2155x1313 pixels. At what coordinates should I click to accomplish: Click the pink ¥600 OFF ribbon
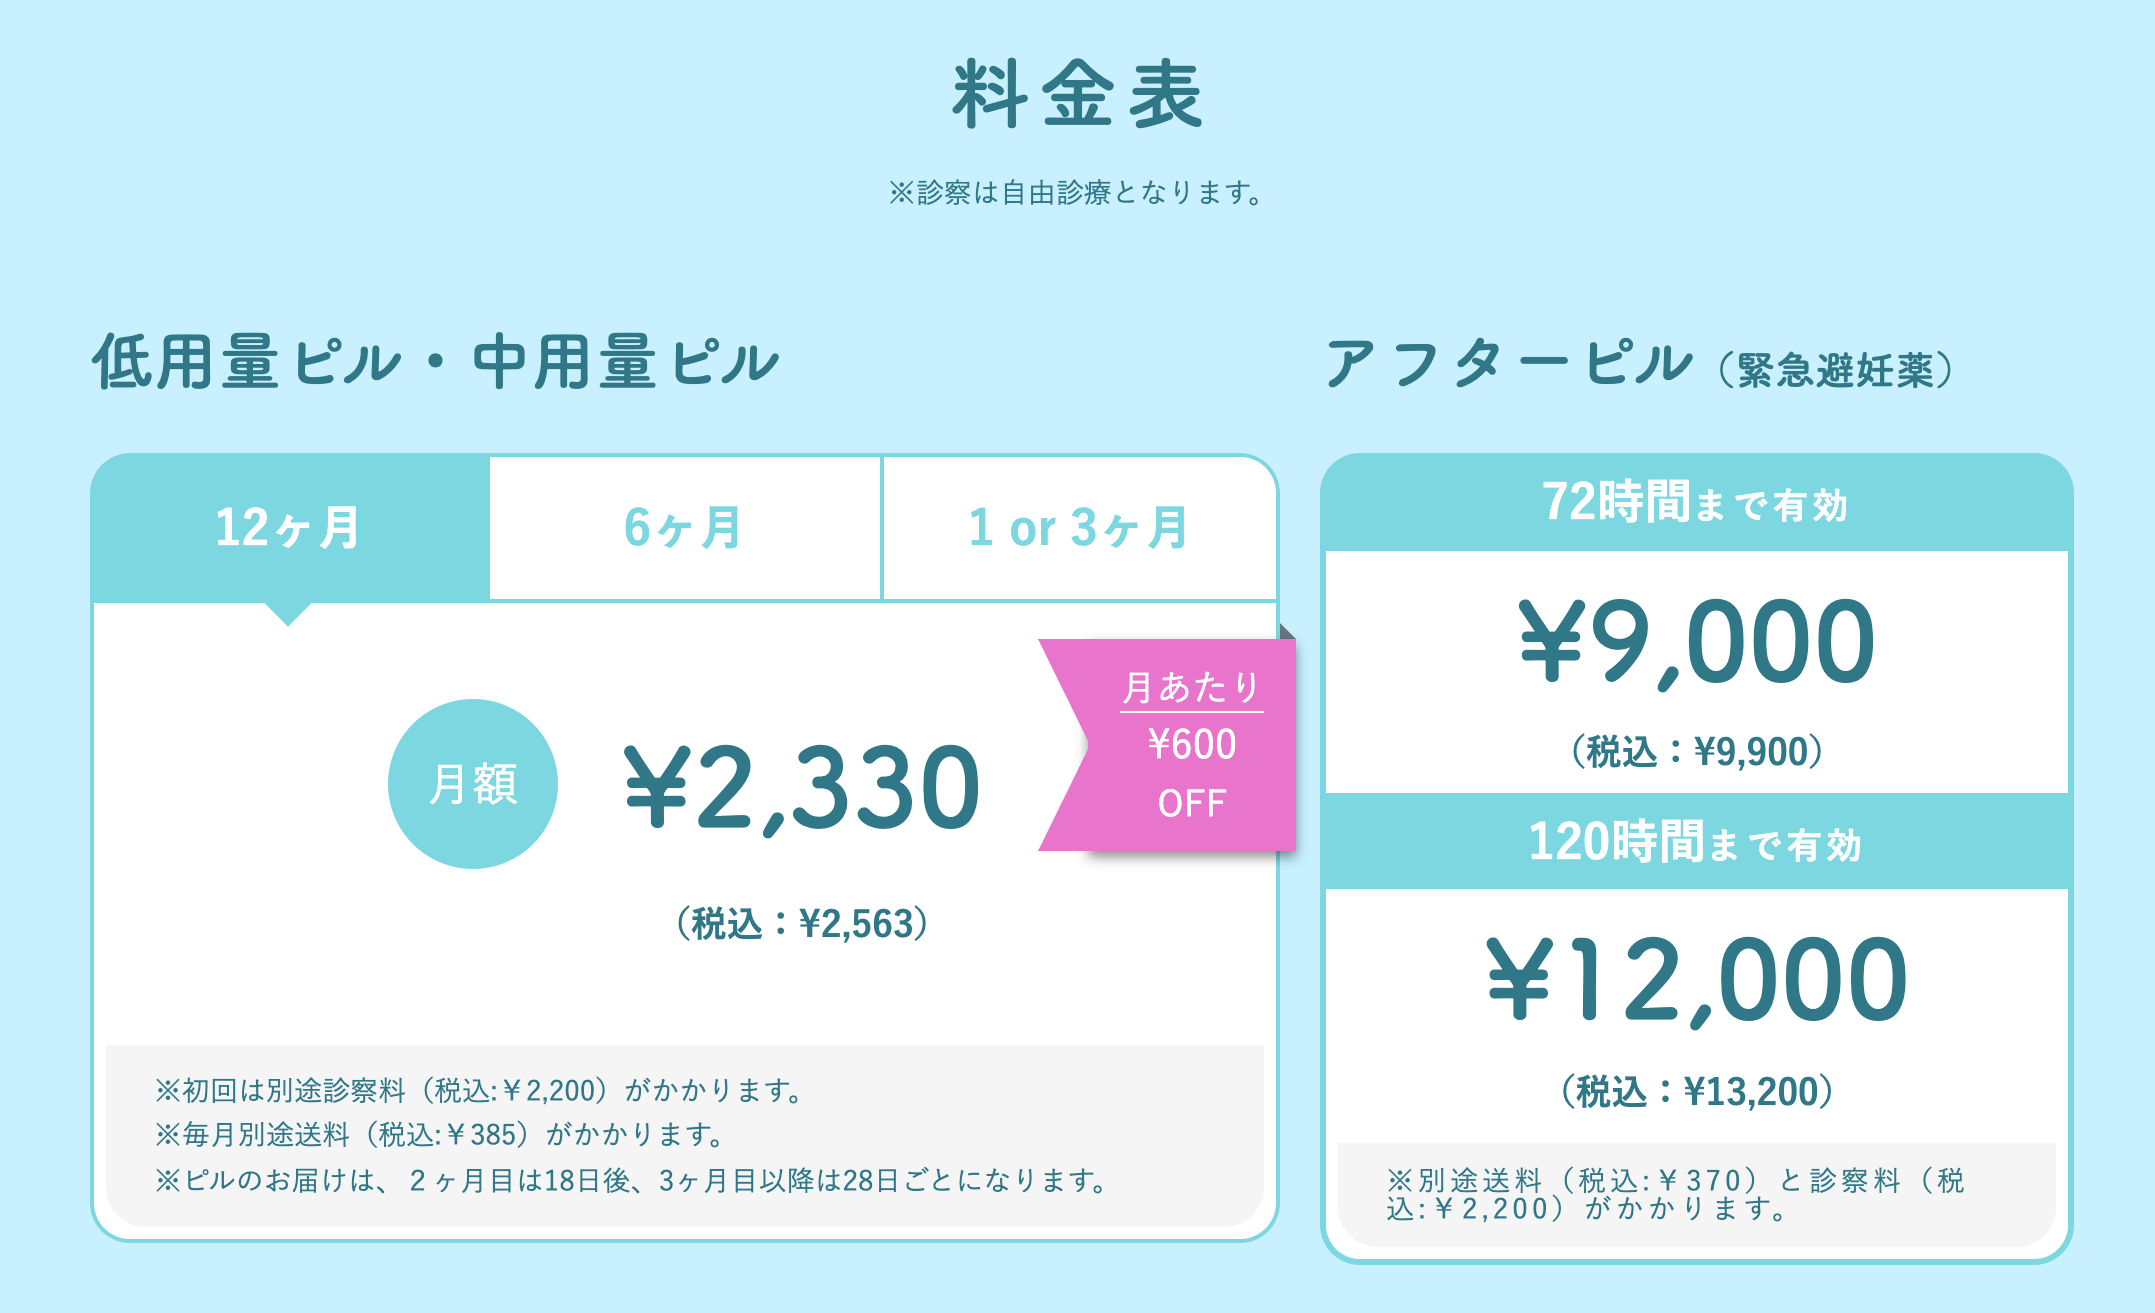pos(1168,745)
